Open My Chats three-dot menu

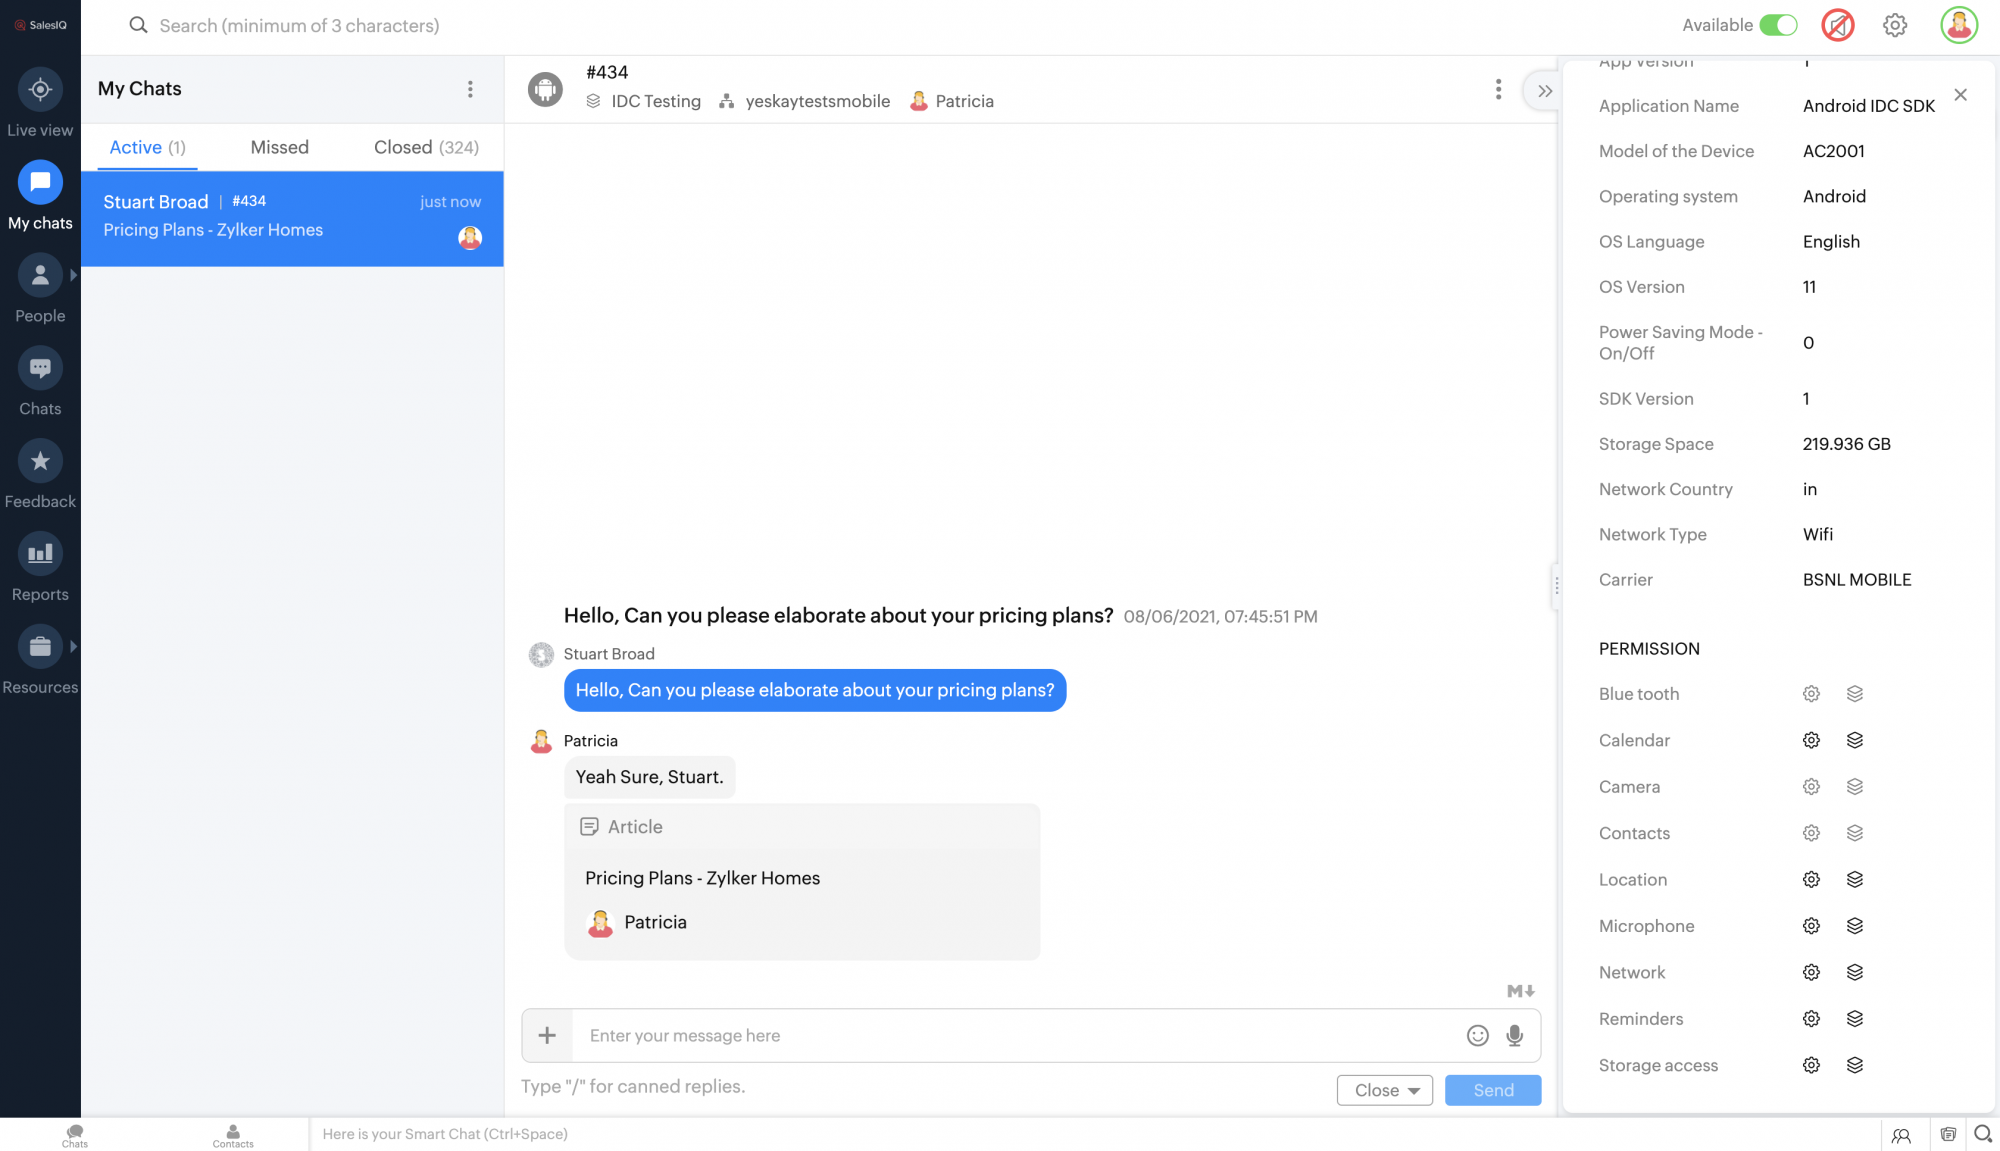(x=470, y=89)
